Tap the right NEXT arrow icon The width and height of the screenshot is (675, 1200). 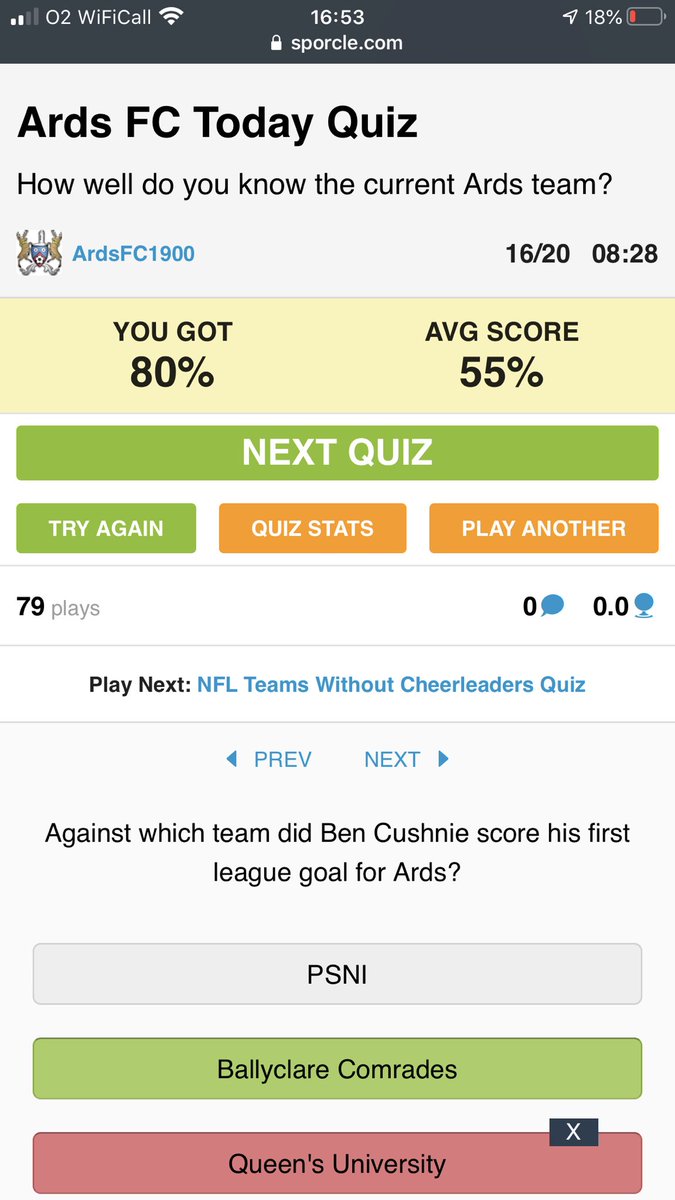pos(443,759)
